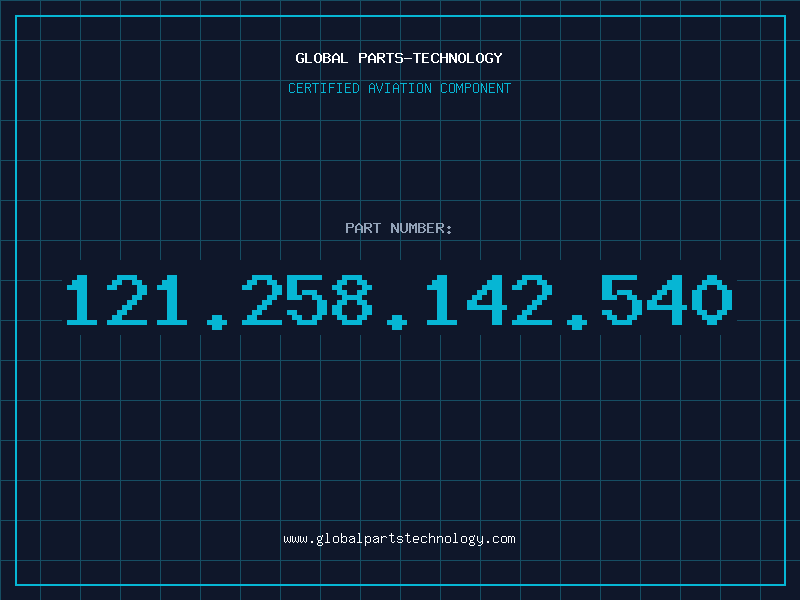Open the www.globalpartstechnology.com link
Image resolution: width=800 pixels, height=600 pixels.
399,539
